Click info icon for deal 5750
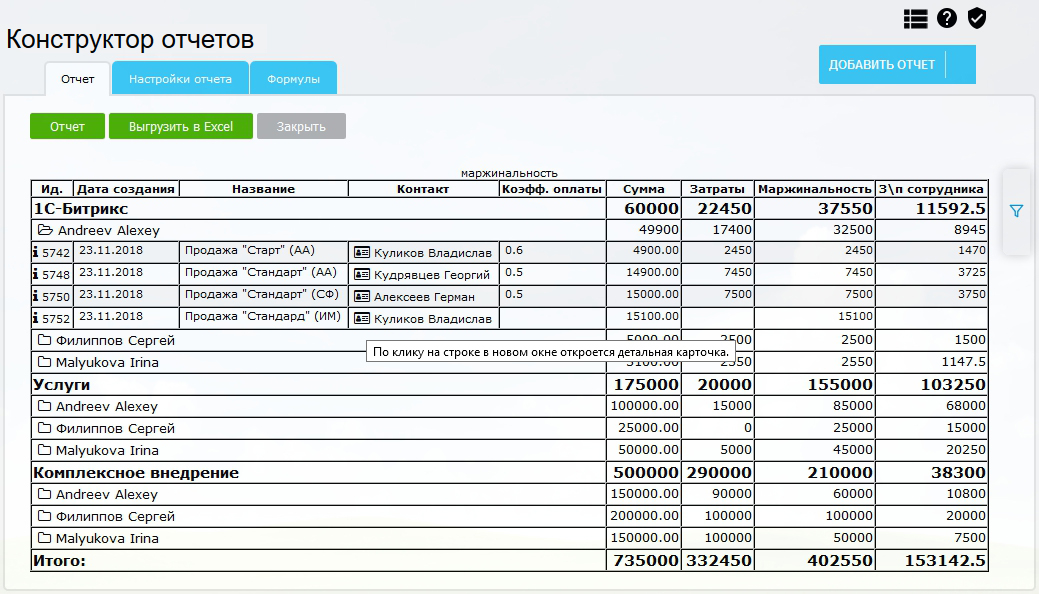This screenshot has width=1039, height=594. click(x=37, y=297)
